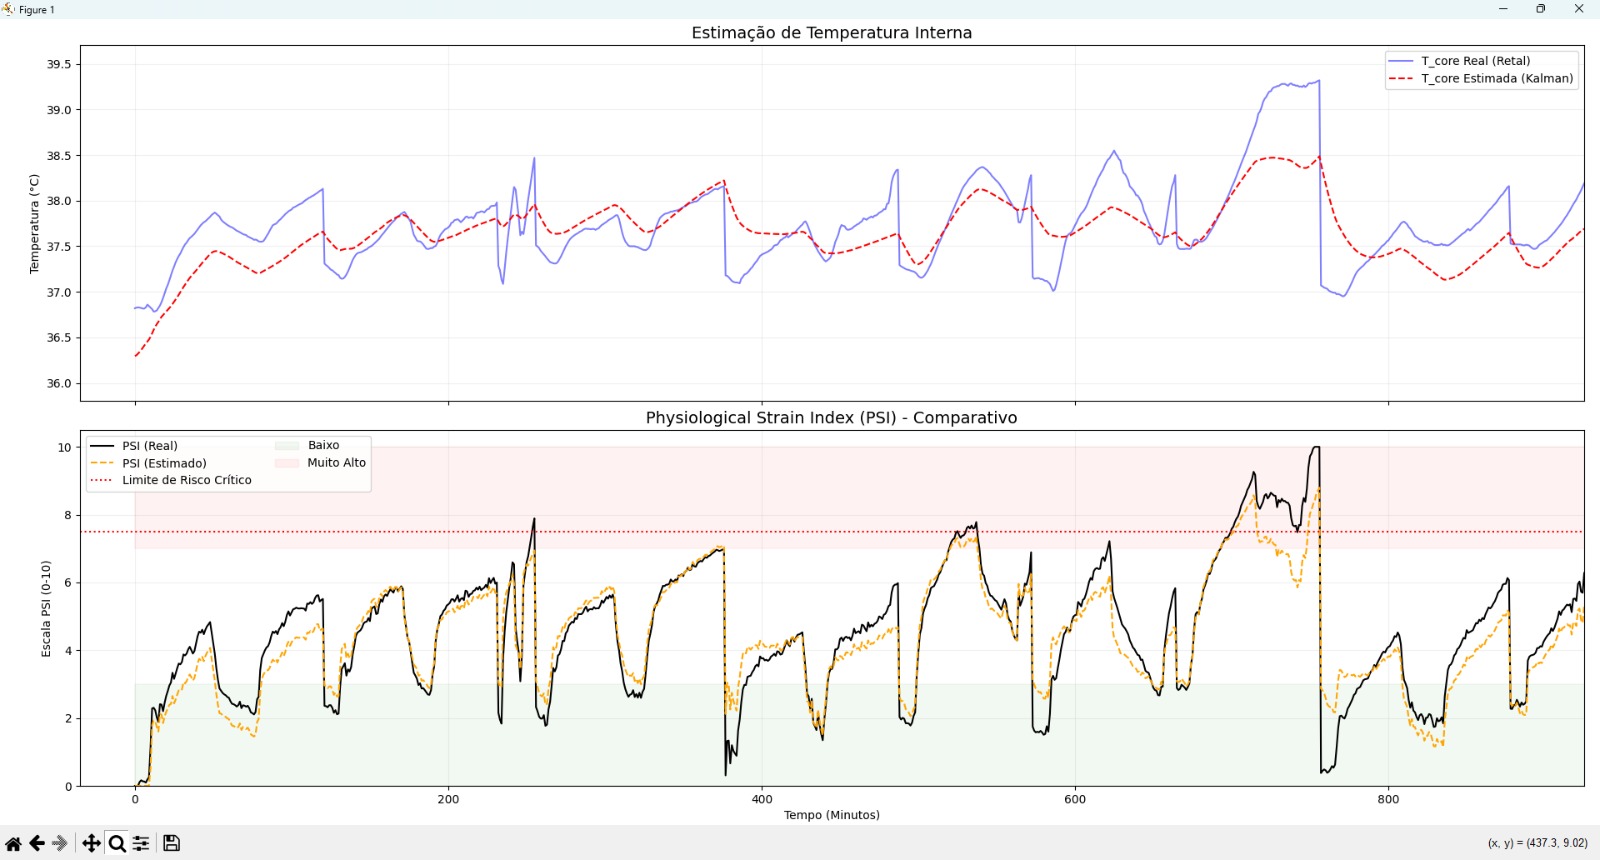Click the Figure 1 window icon

pyautogui.click(x=9, y=9)
